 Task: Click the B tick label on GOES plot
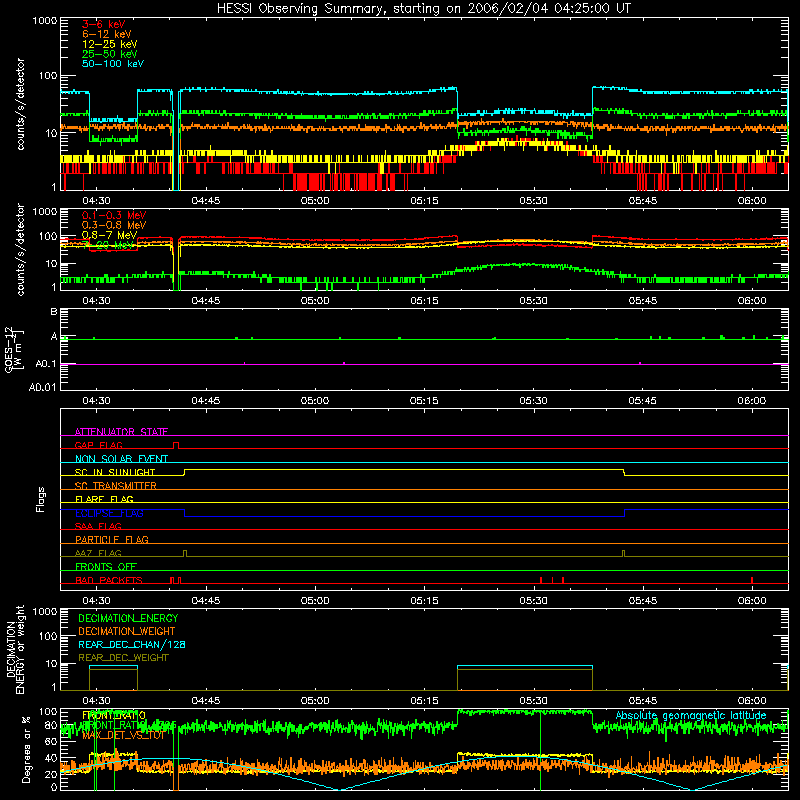(54, 311)
